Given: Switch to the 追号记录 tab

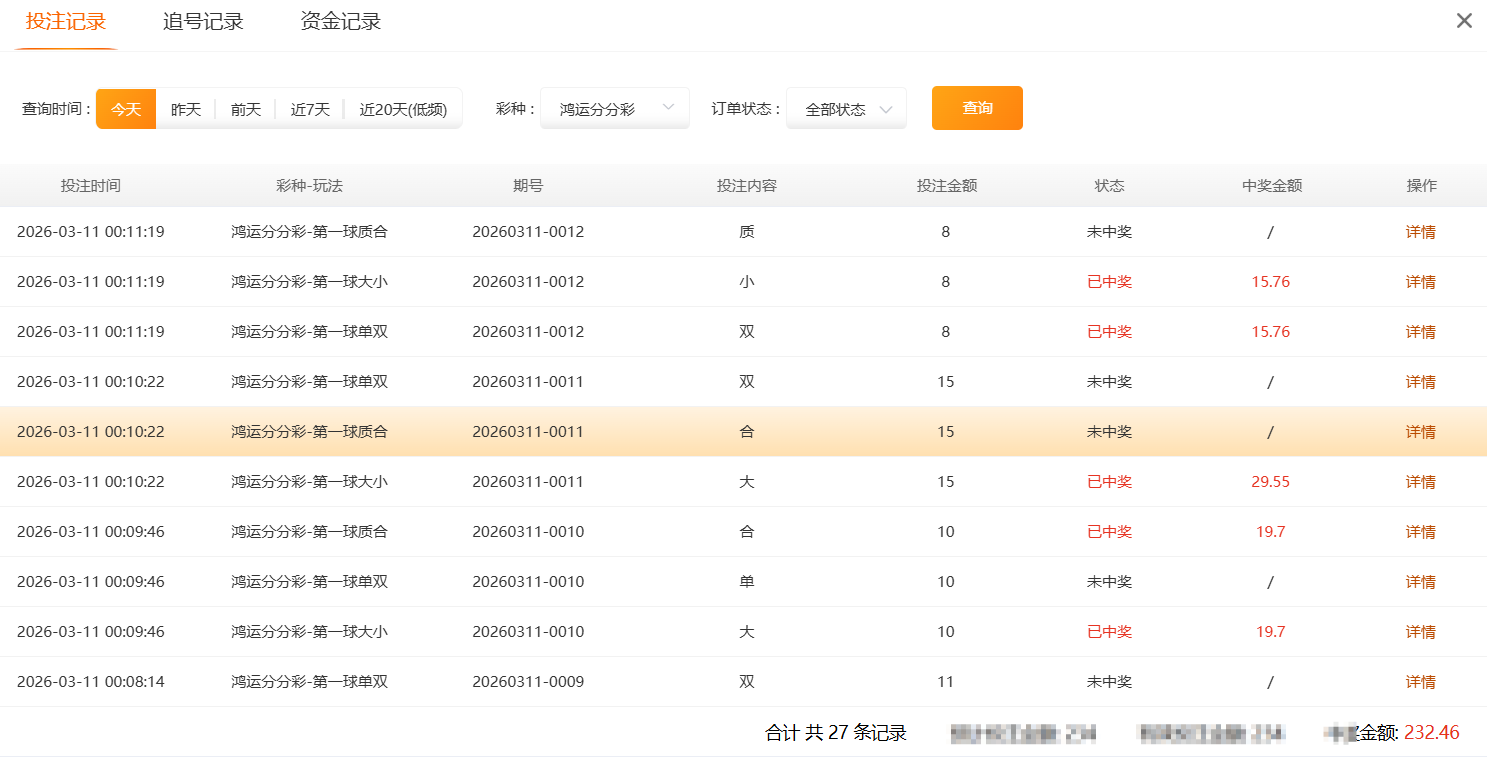Looking at the screenshot, I should coord(203,20).
